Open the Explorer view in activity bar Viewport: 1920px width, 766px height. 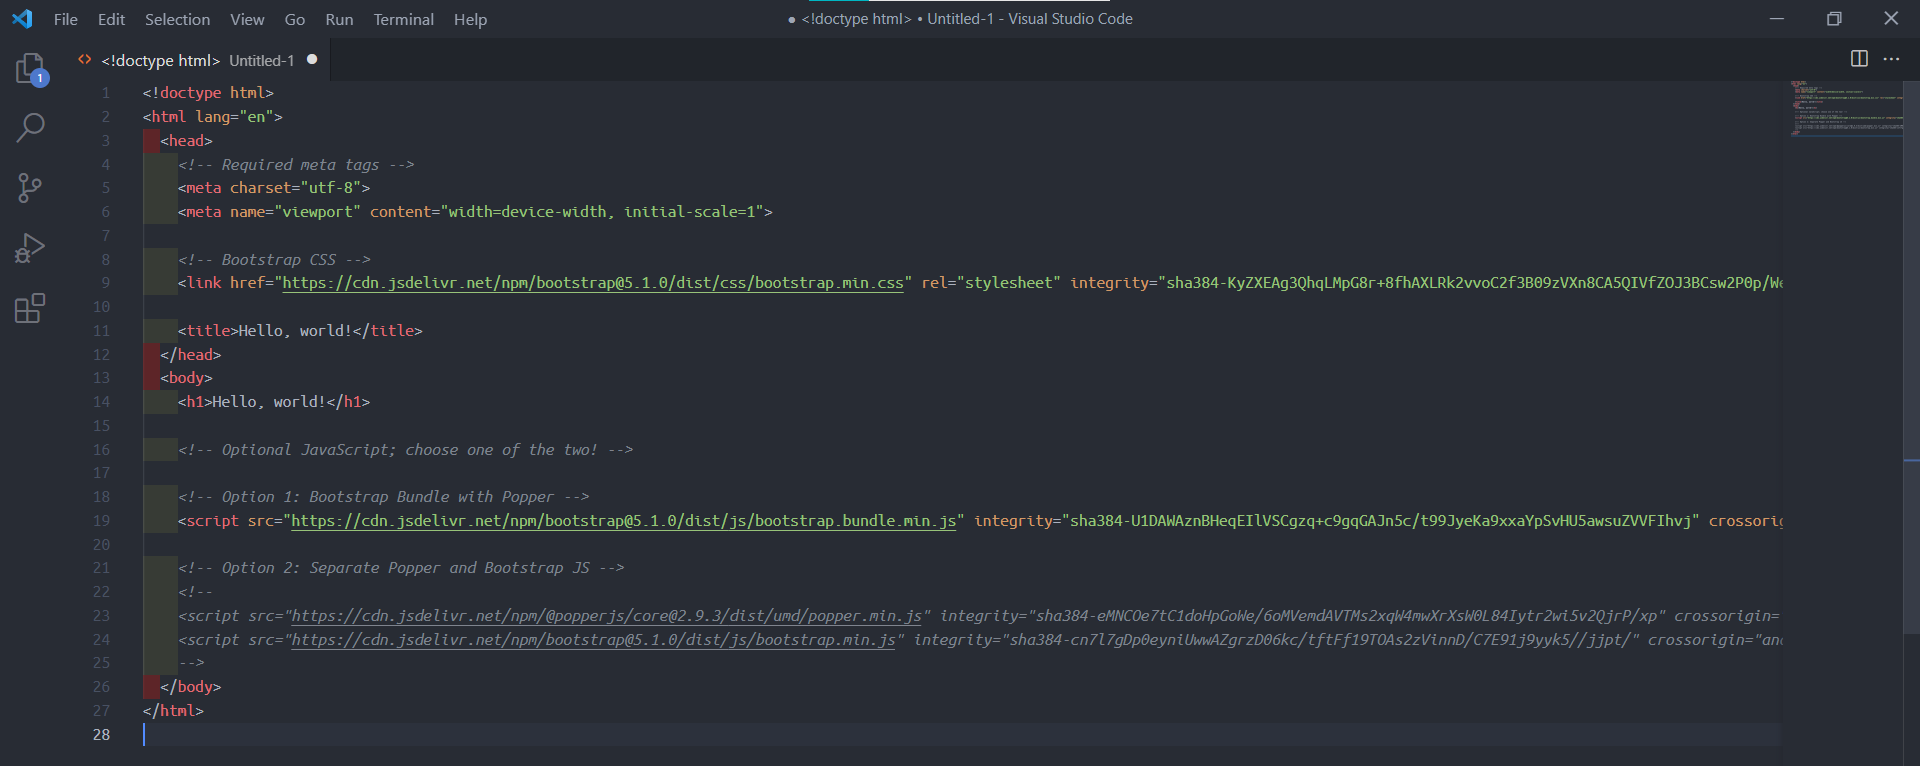point(30,69)
